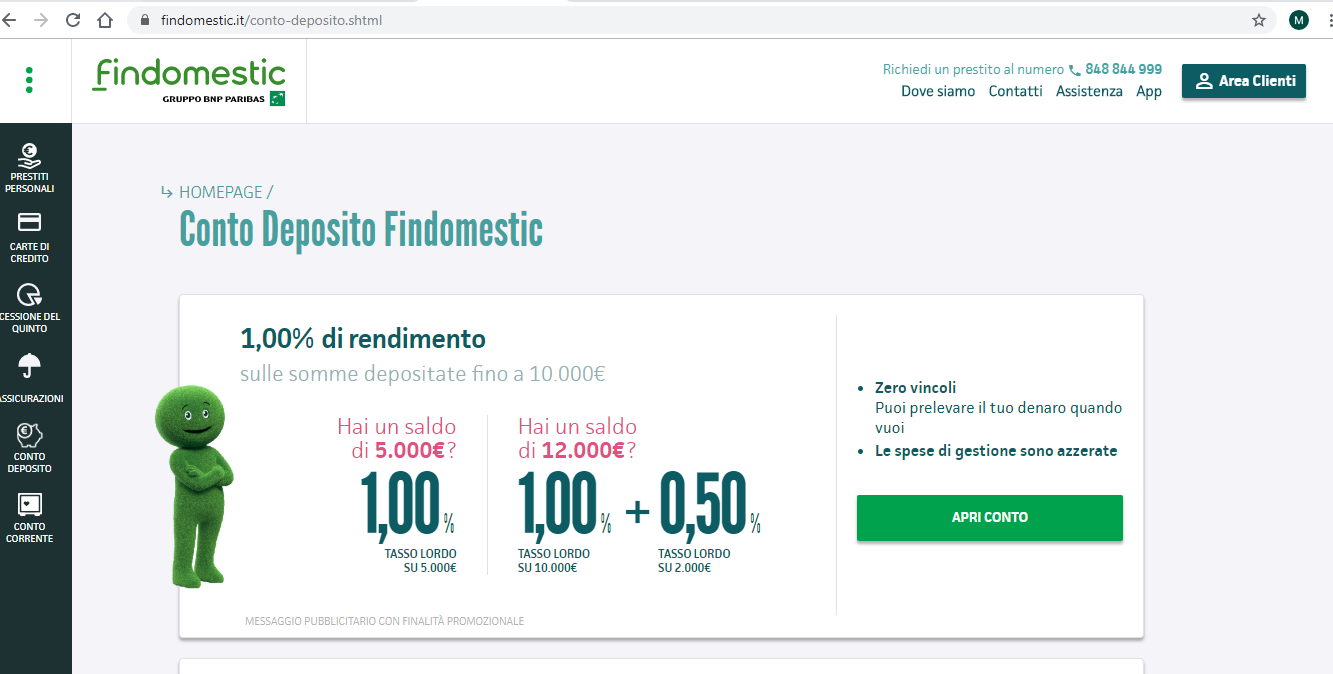Image resolution: width=1333 pixels, height=674 pixels.
Task: Click the 'Zero vincoli' bullet text
Action: [916, 388]
